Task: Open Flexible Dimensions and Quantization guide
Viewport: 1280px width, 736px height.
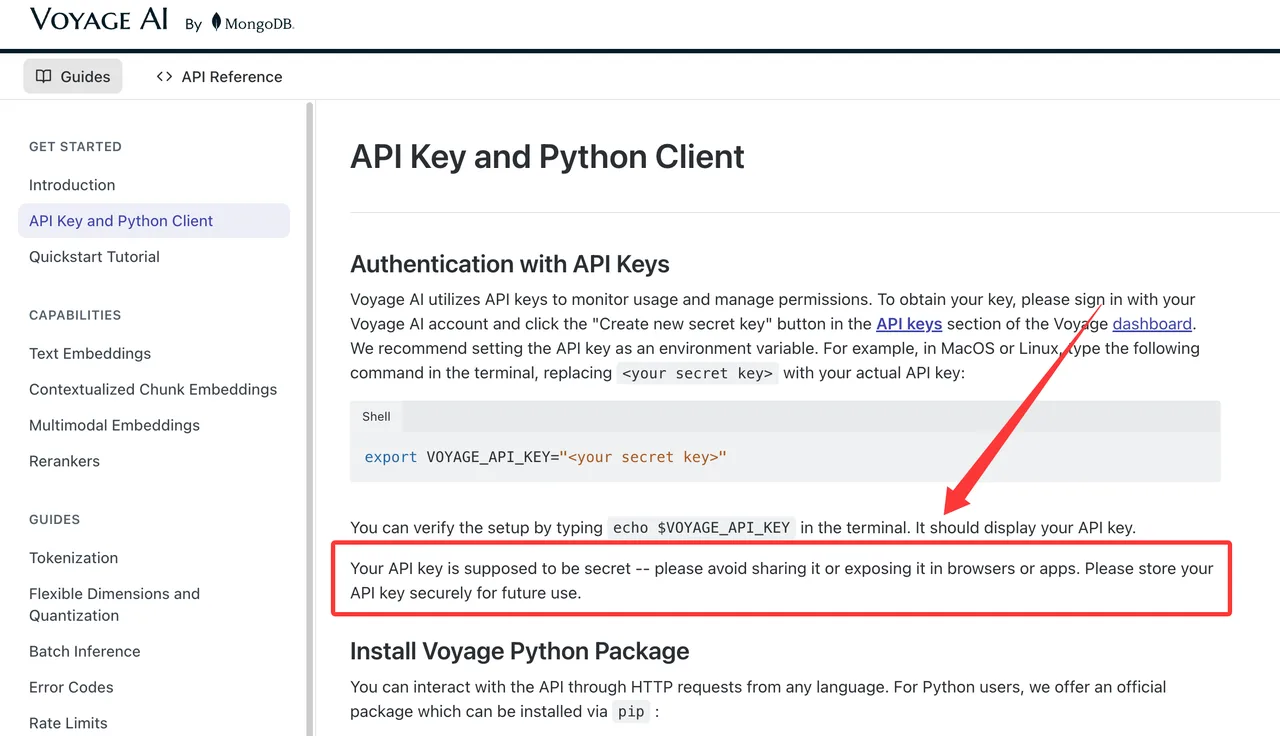Action: coord(114,604)
